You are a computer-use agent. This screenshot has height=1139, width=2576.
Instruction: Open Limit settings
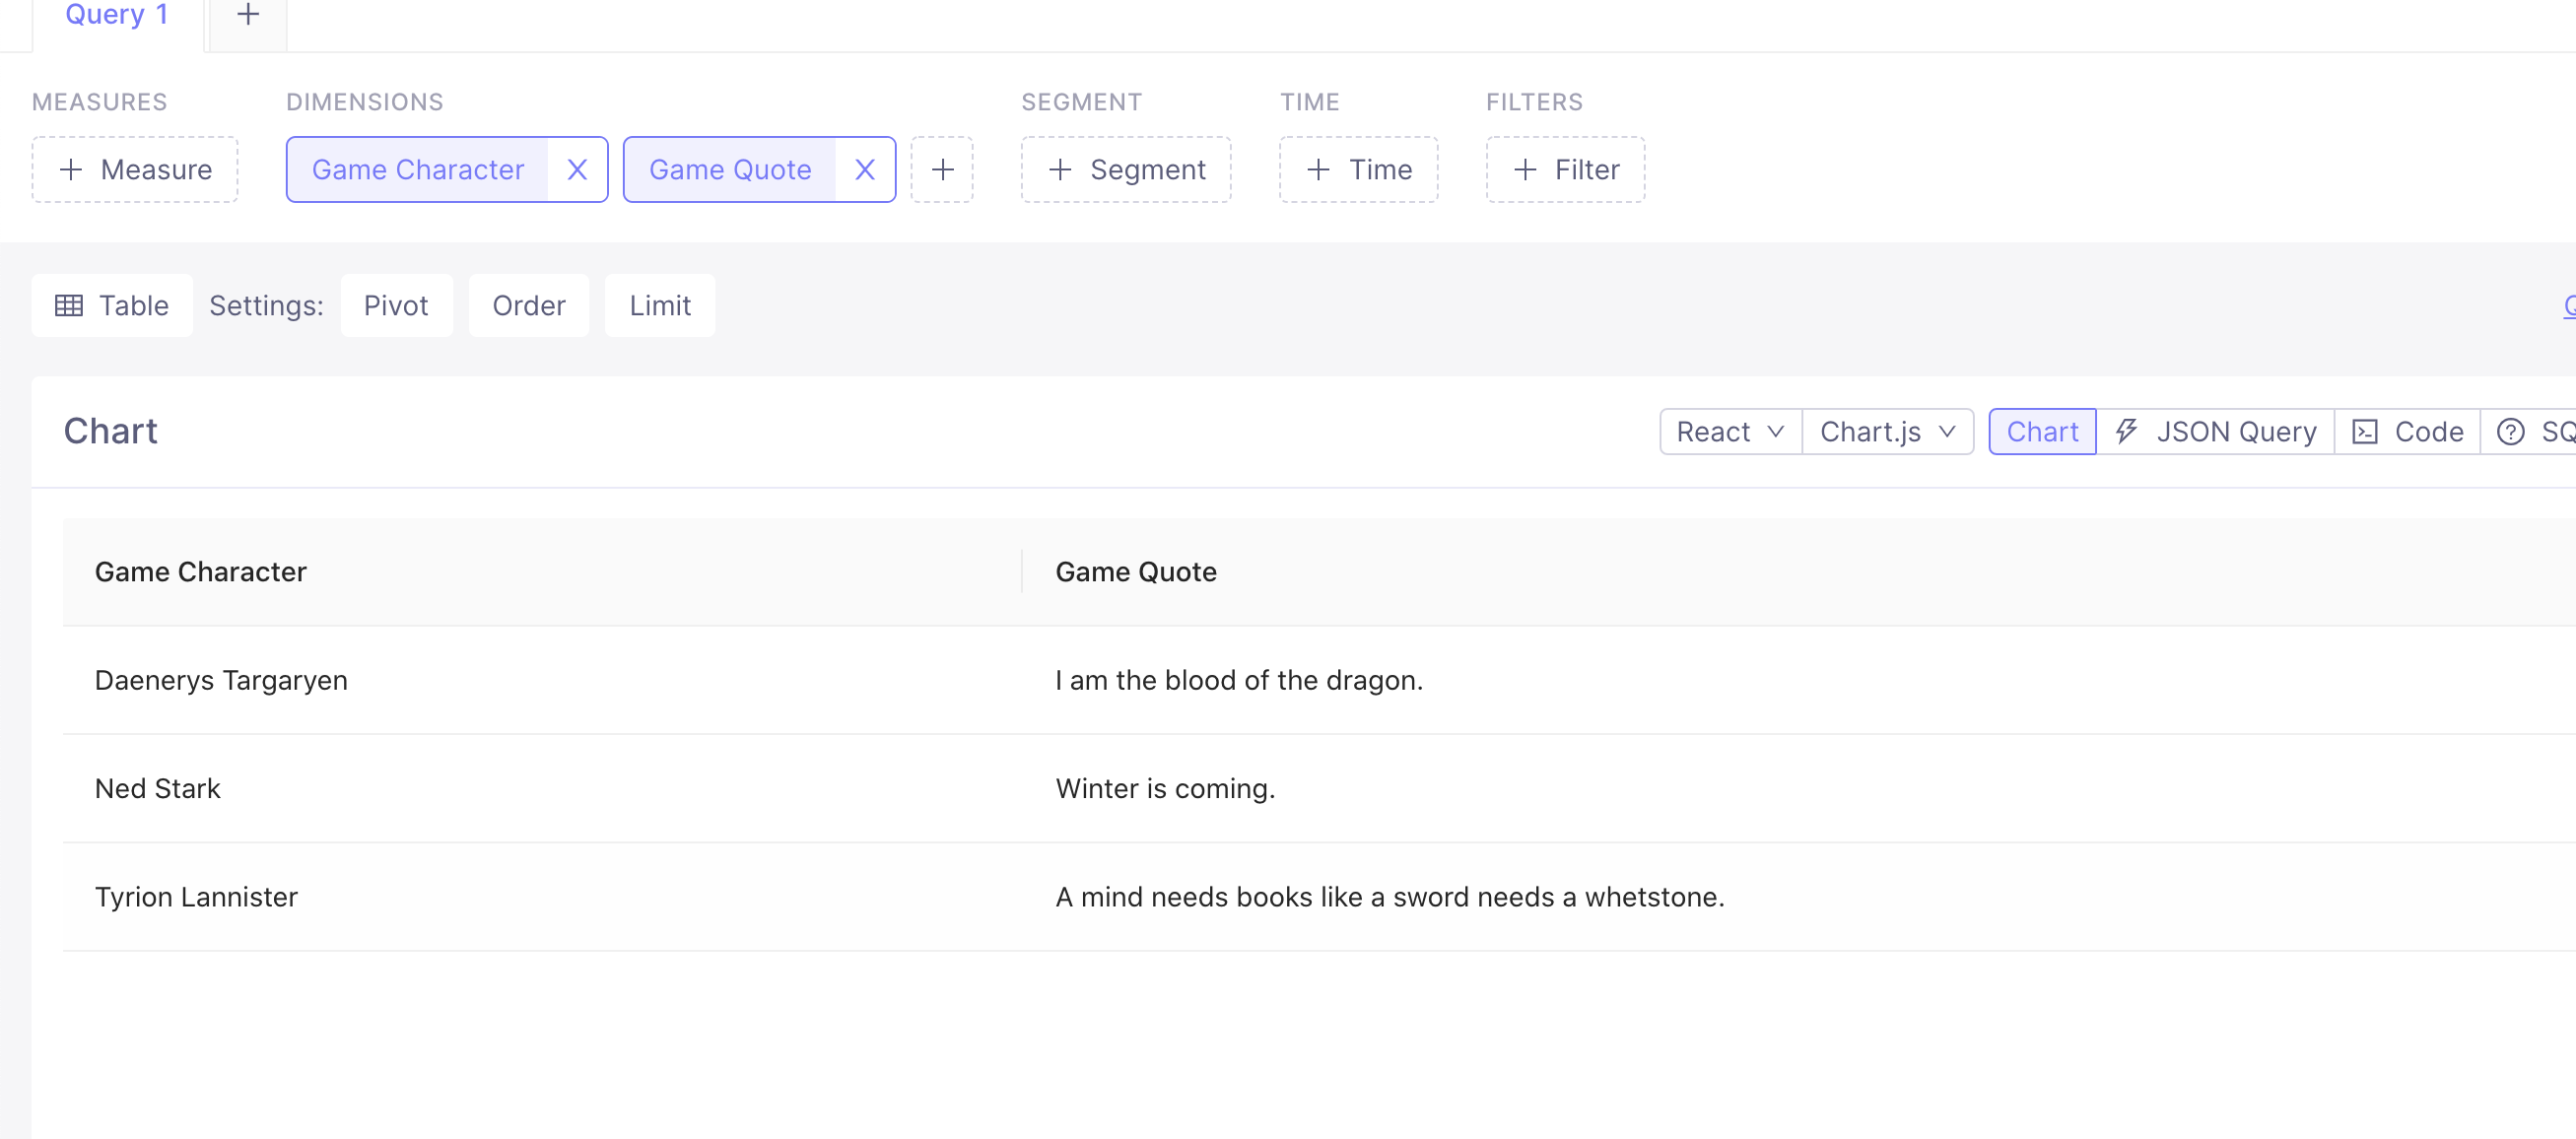(660, 306)
